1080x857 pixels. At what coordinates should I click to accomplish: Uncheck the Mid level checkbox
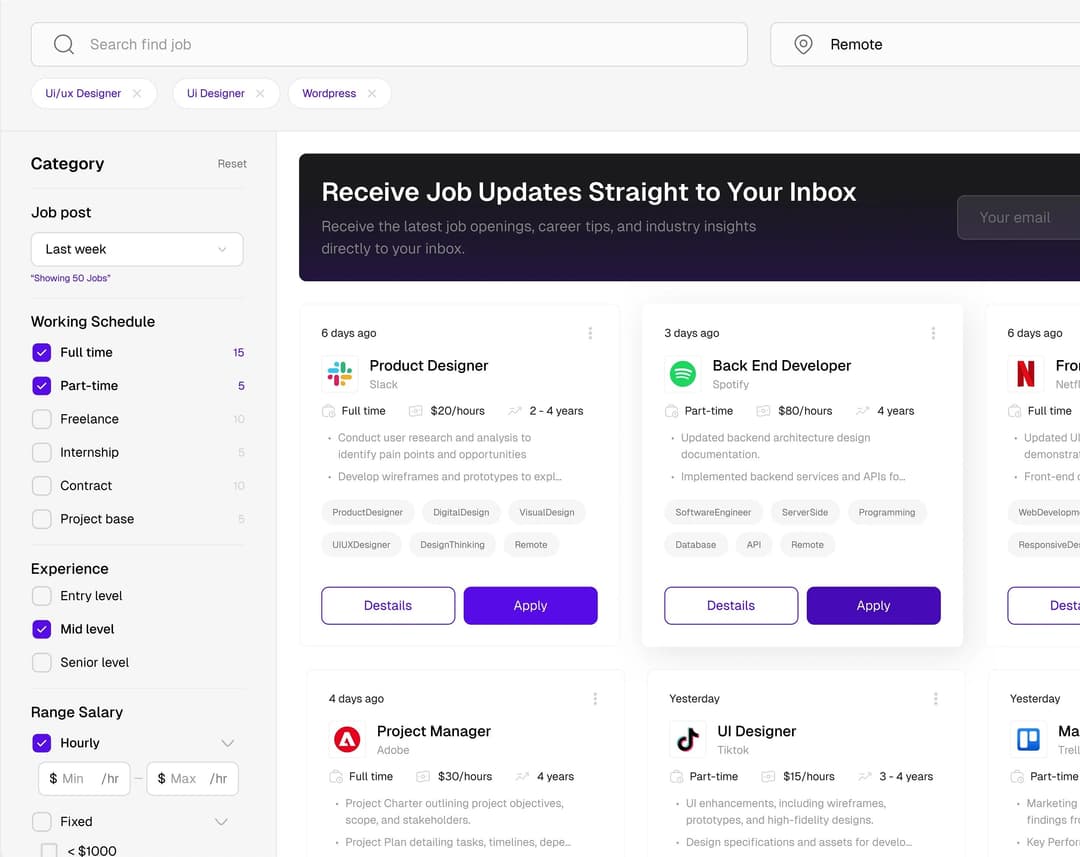(x=42, y=629)
